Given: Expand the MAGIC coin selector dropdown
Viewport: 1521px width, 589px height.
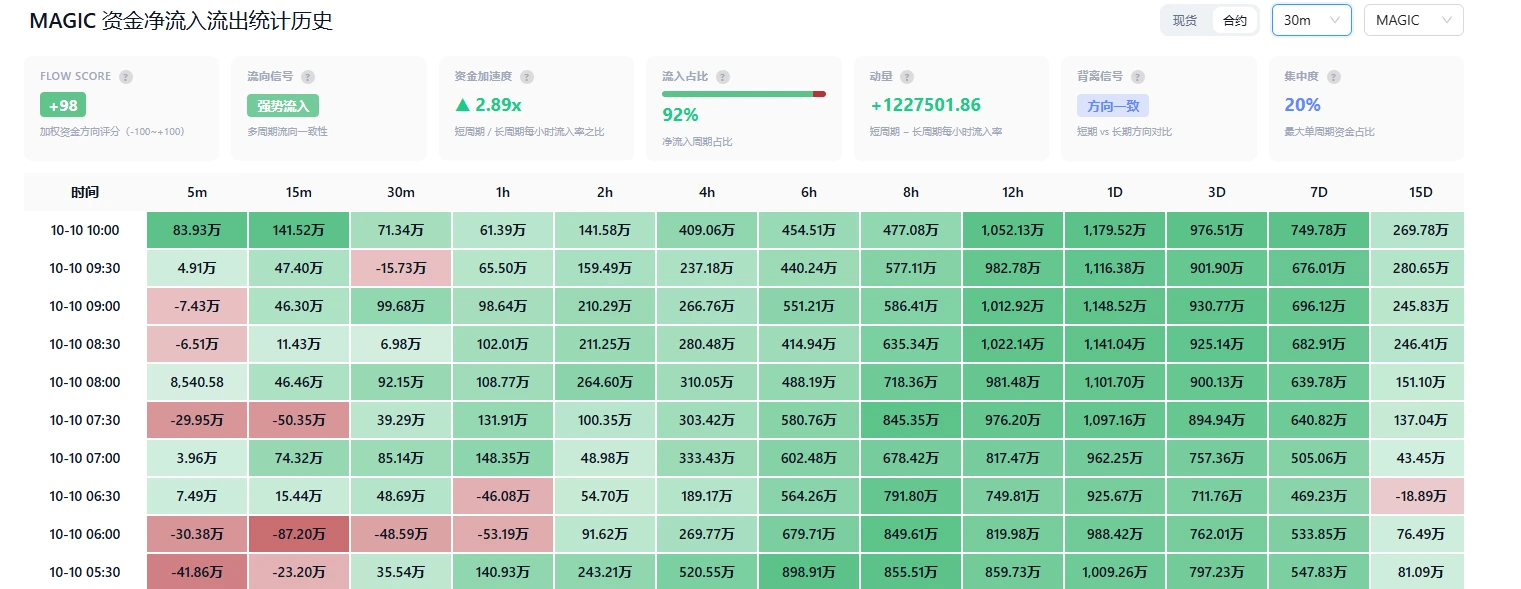Looking at the screenshot, I should tap(1414, 20).
